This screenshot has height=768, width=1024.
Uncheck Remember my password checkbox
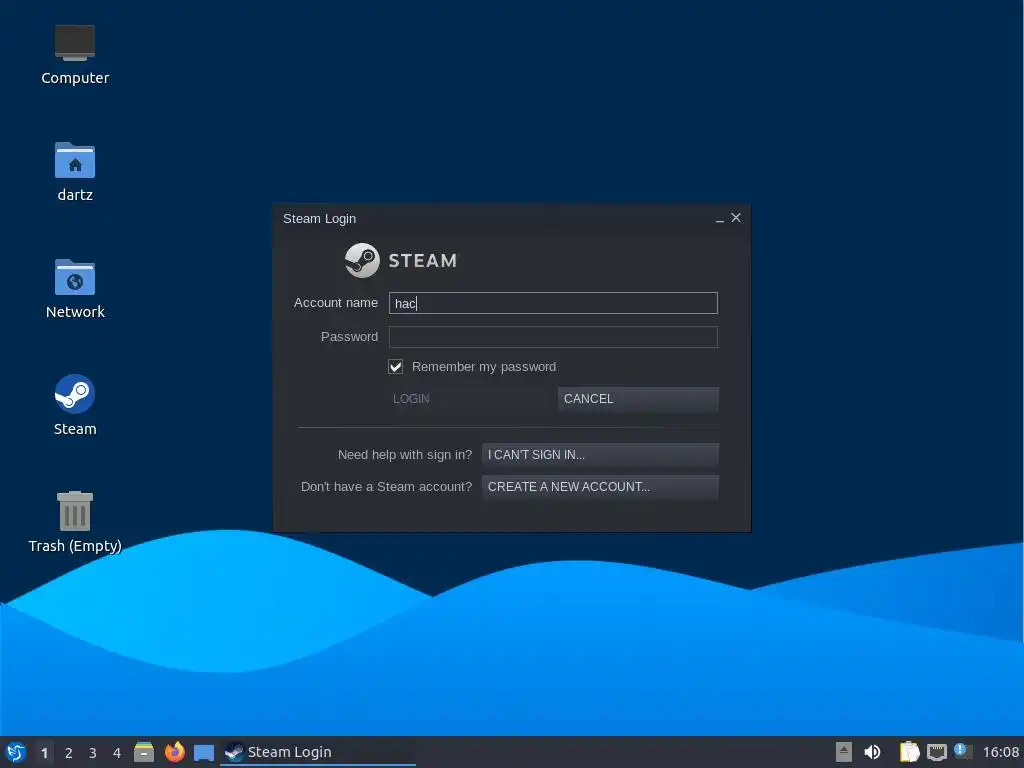(x=396, y=366)
